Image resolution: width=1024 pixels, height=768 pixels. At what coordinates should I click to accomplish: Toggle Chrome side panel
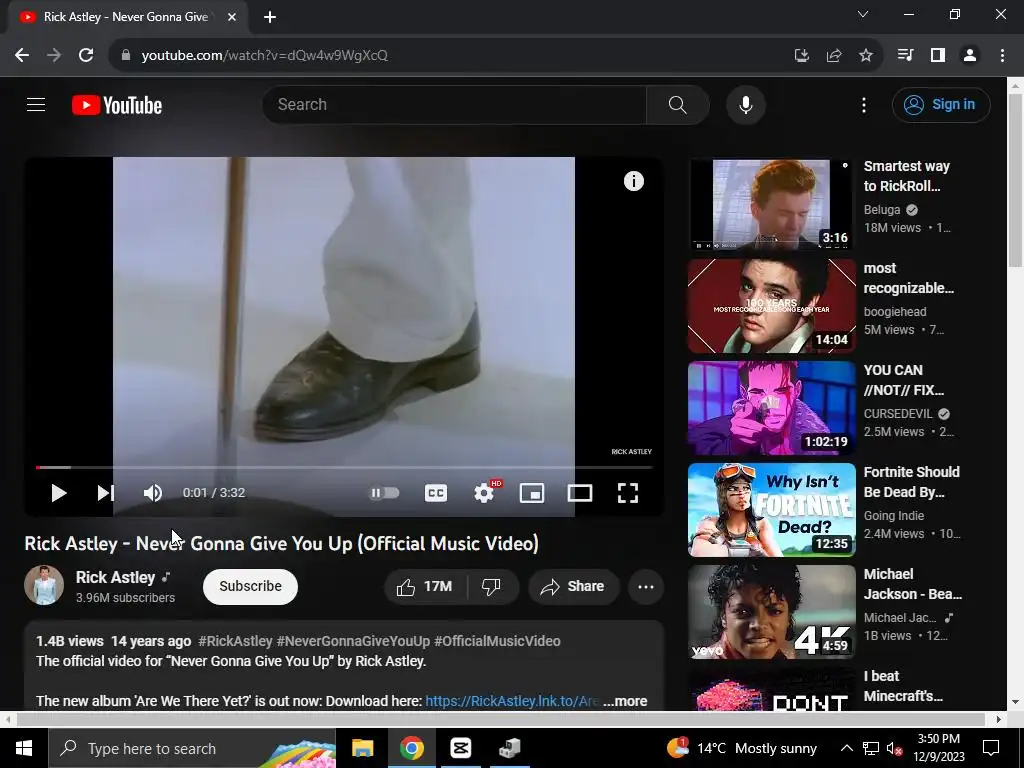coord(938,56)
